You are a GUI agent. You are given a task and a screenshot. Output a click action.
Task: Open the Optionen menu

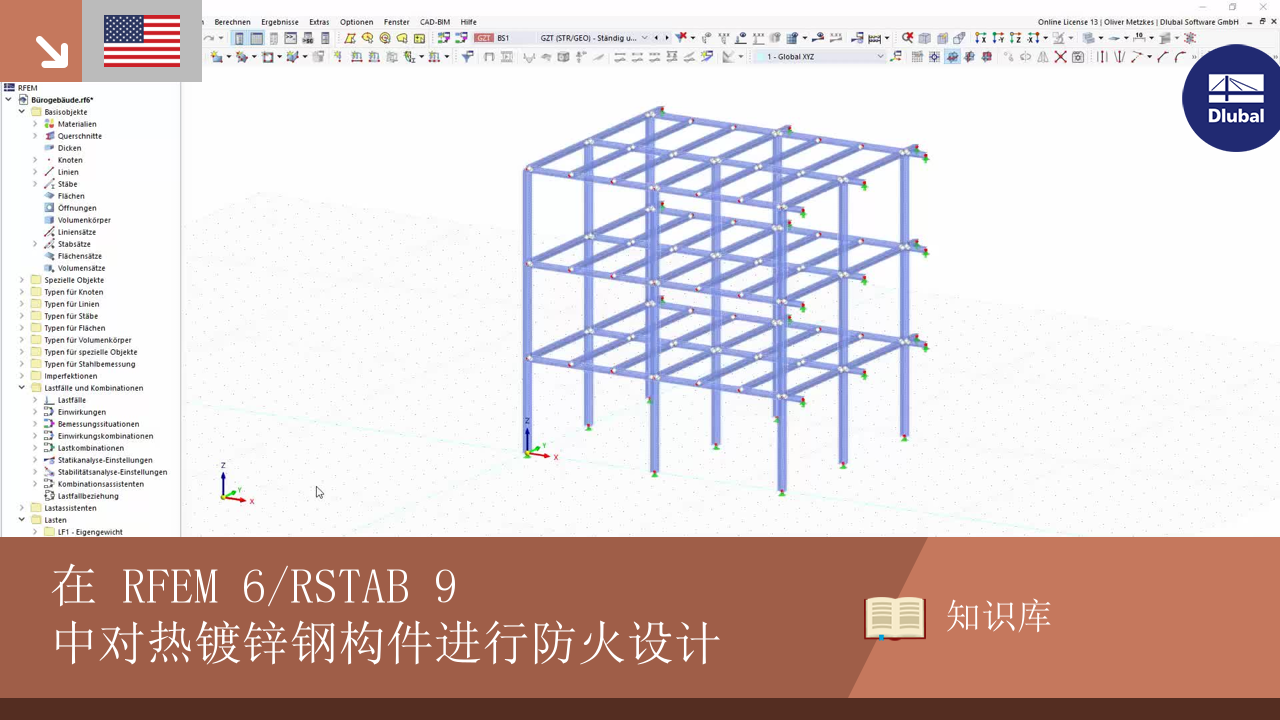tap(356, 22)
